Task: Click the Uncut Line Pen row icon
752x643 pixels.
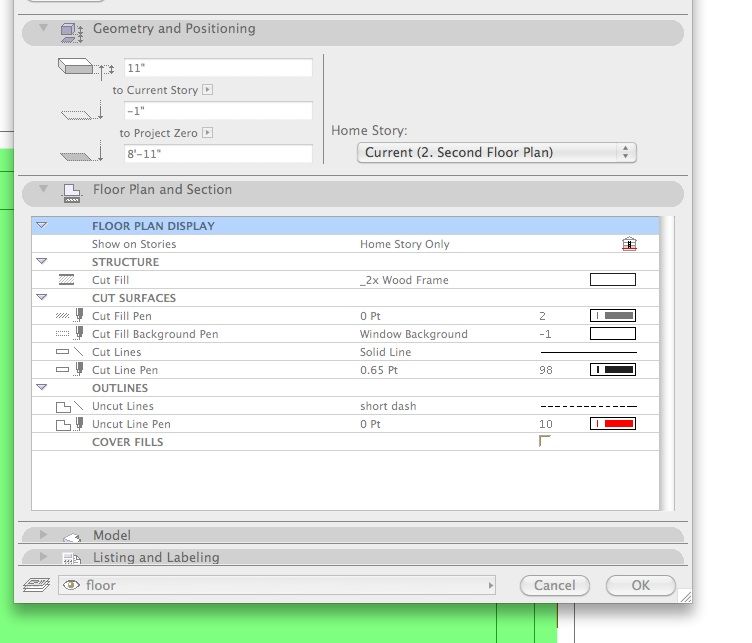Action: pos(70,424)
